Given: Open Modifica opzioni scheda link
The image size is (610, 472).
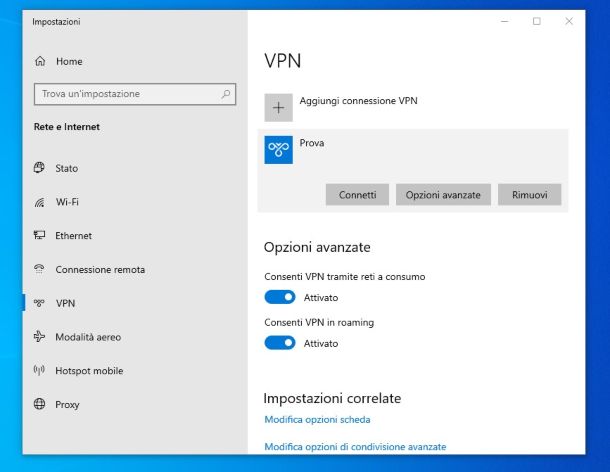Looking at the screenshot, I should tap(317, 419).
